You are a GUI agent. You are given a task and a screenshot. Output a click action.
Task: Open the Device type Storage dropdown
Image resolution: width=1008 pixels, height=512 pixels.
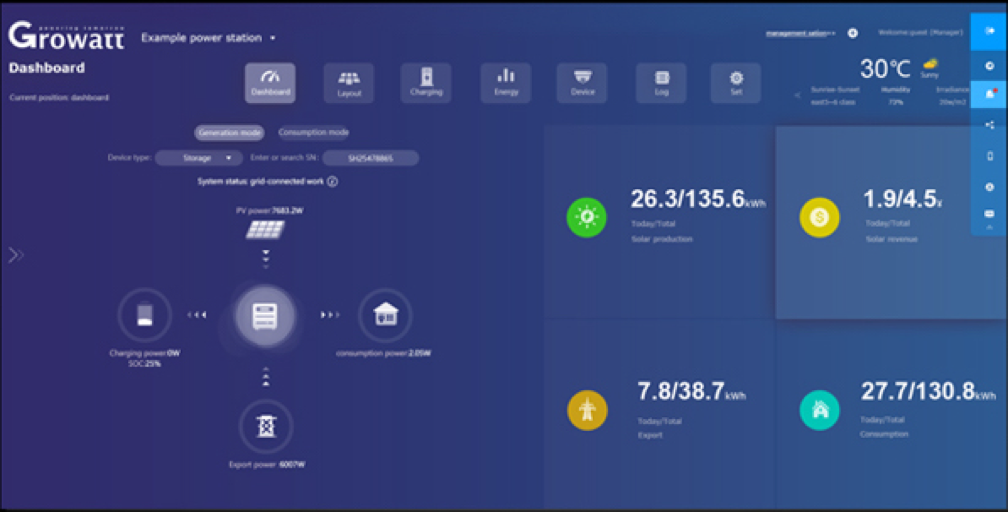[x=199, y=158]
